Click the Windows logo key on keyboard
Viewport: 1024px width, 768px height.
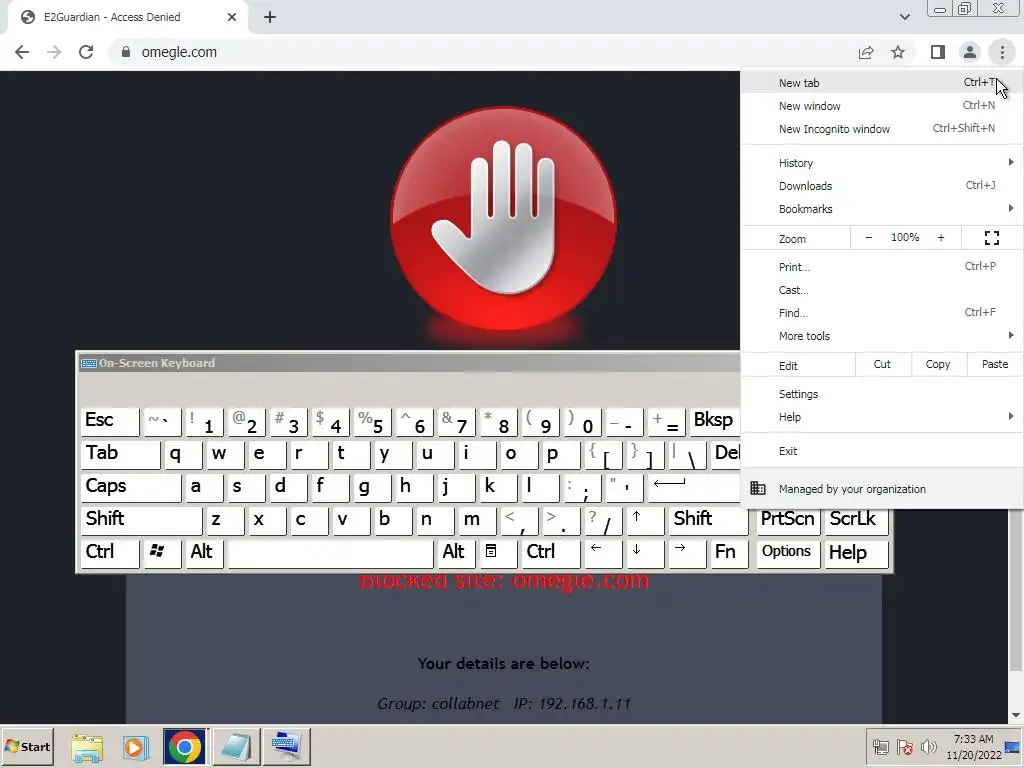click(x=162, y=553)
